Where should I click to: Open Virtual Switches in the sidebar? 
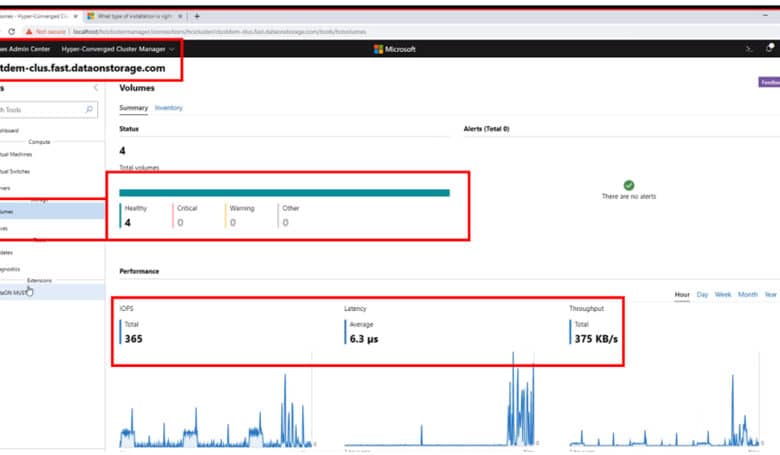coord(15,171)
